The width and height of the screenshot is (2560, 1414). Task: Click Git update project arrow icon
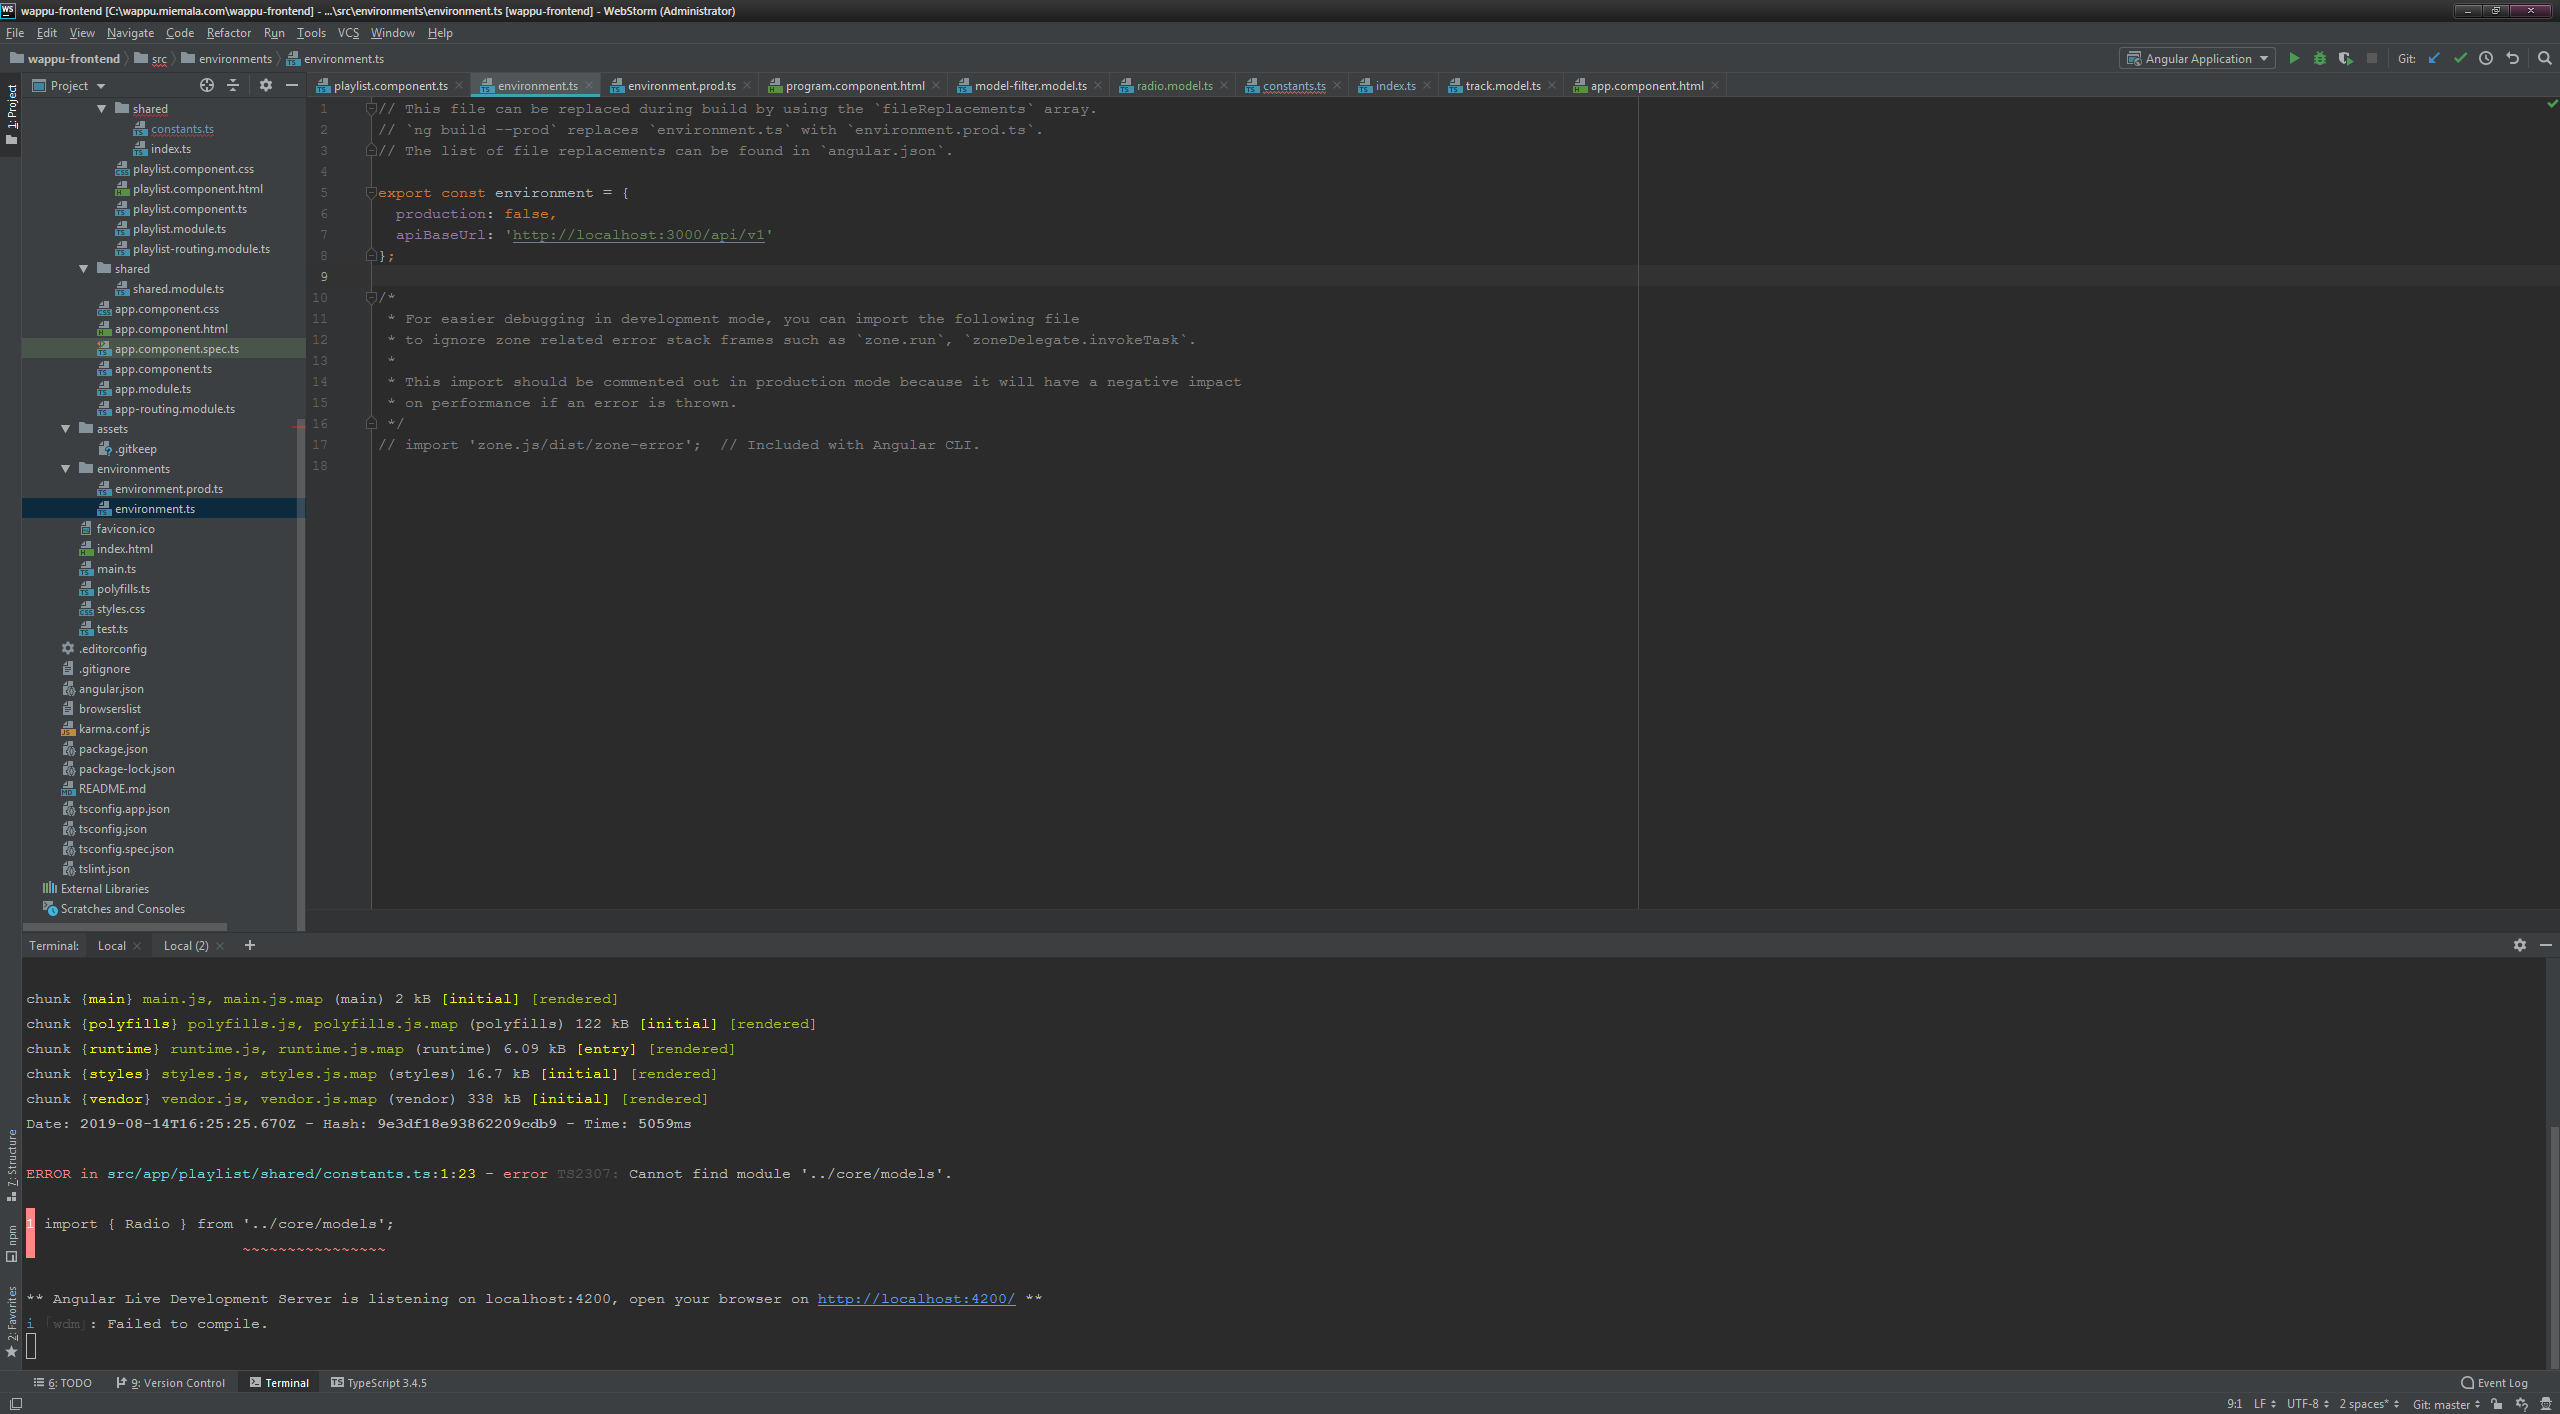[x=2434, y=59]
